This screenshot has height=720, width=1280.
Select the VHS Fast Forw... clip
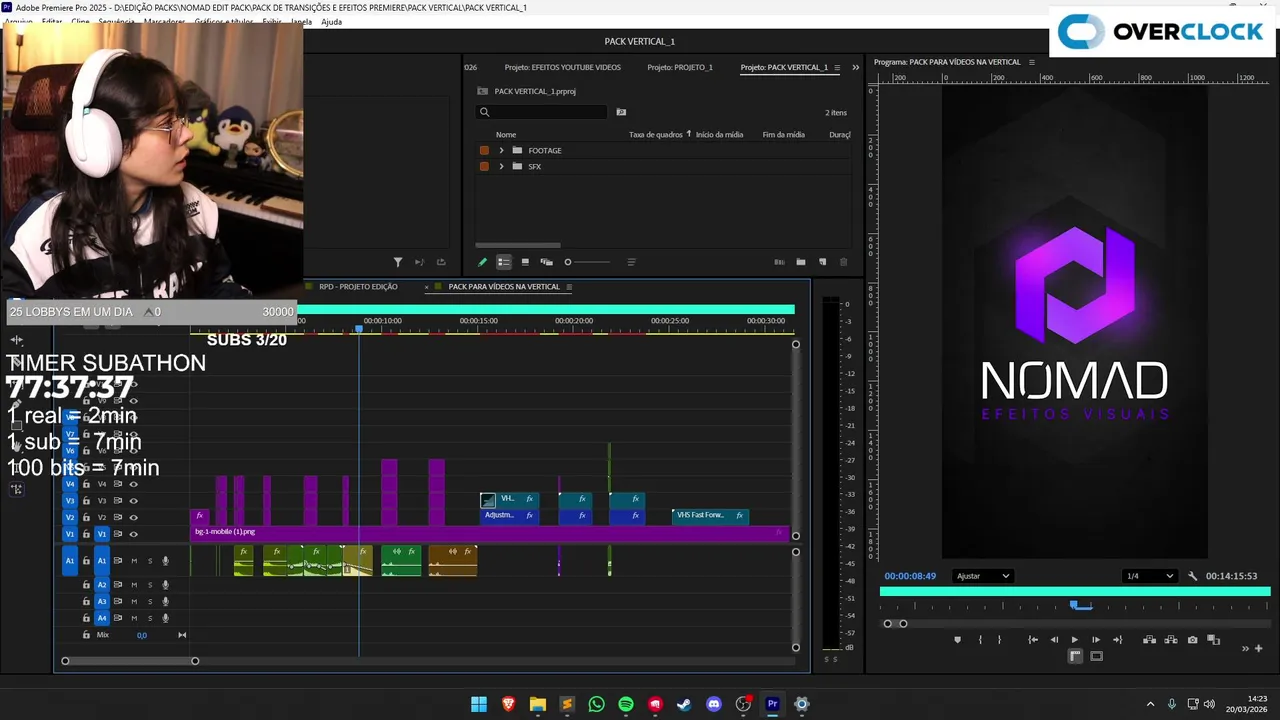click(710, 516)
